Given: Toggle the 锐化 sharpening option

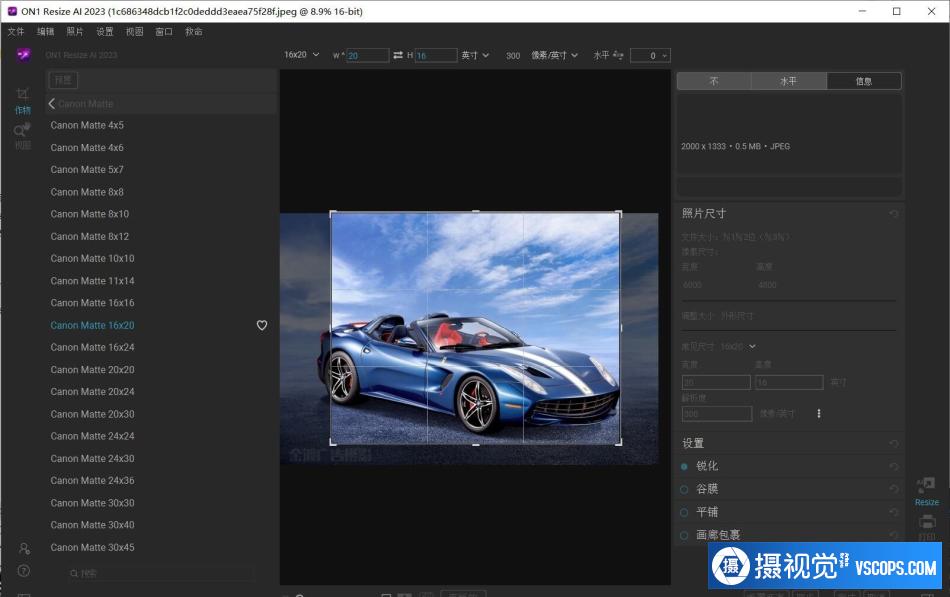Looking at the screenshot, I should [684, 466].
